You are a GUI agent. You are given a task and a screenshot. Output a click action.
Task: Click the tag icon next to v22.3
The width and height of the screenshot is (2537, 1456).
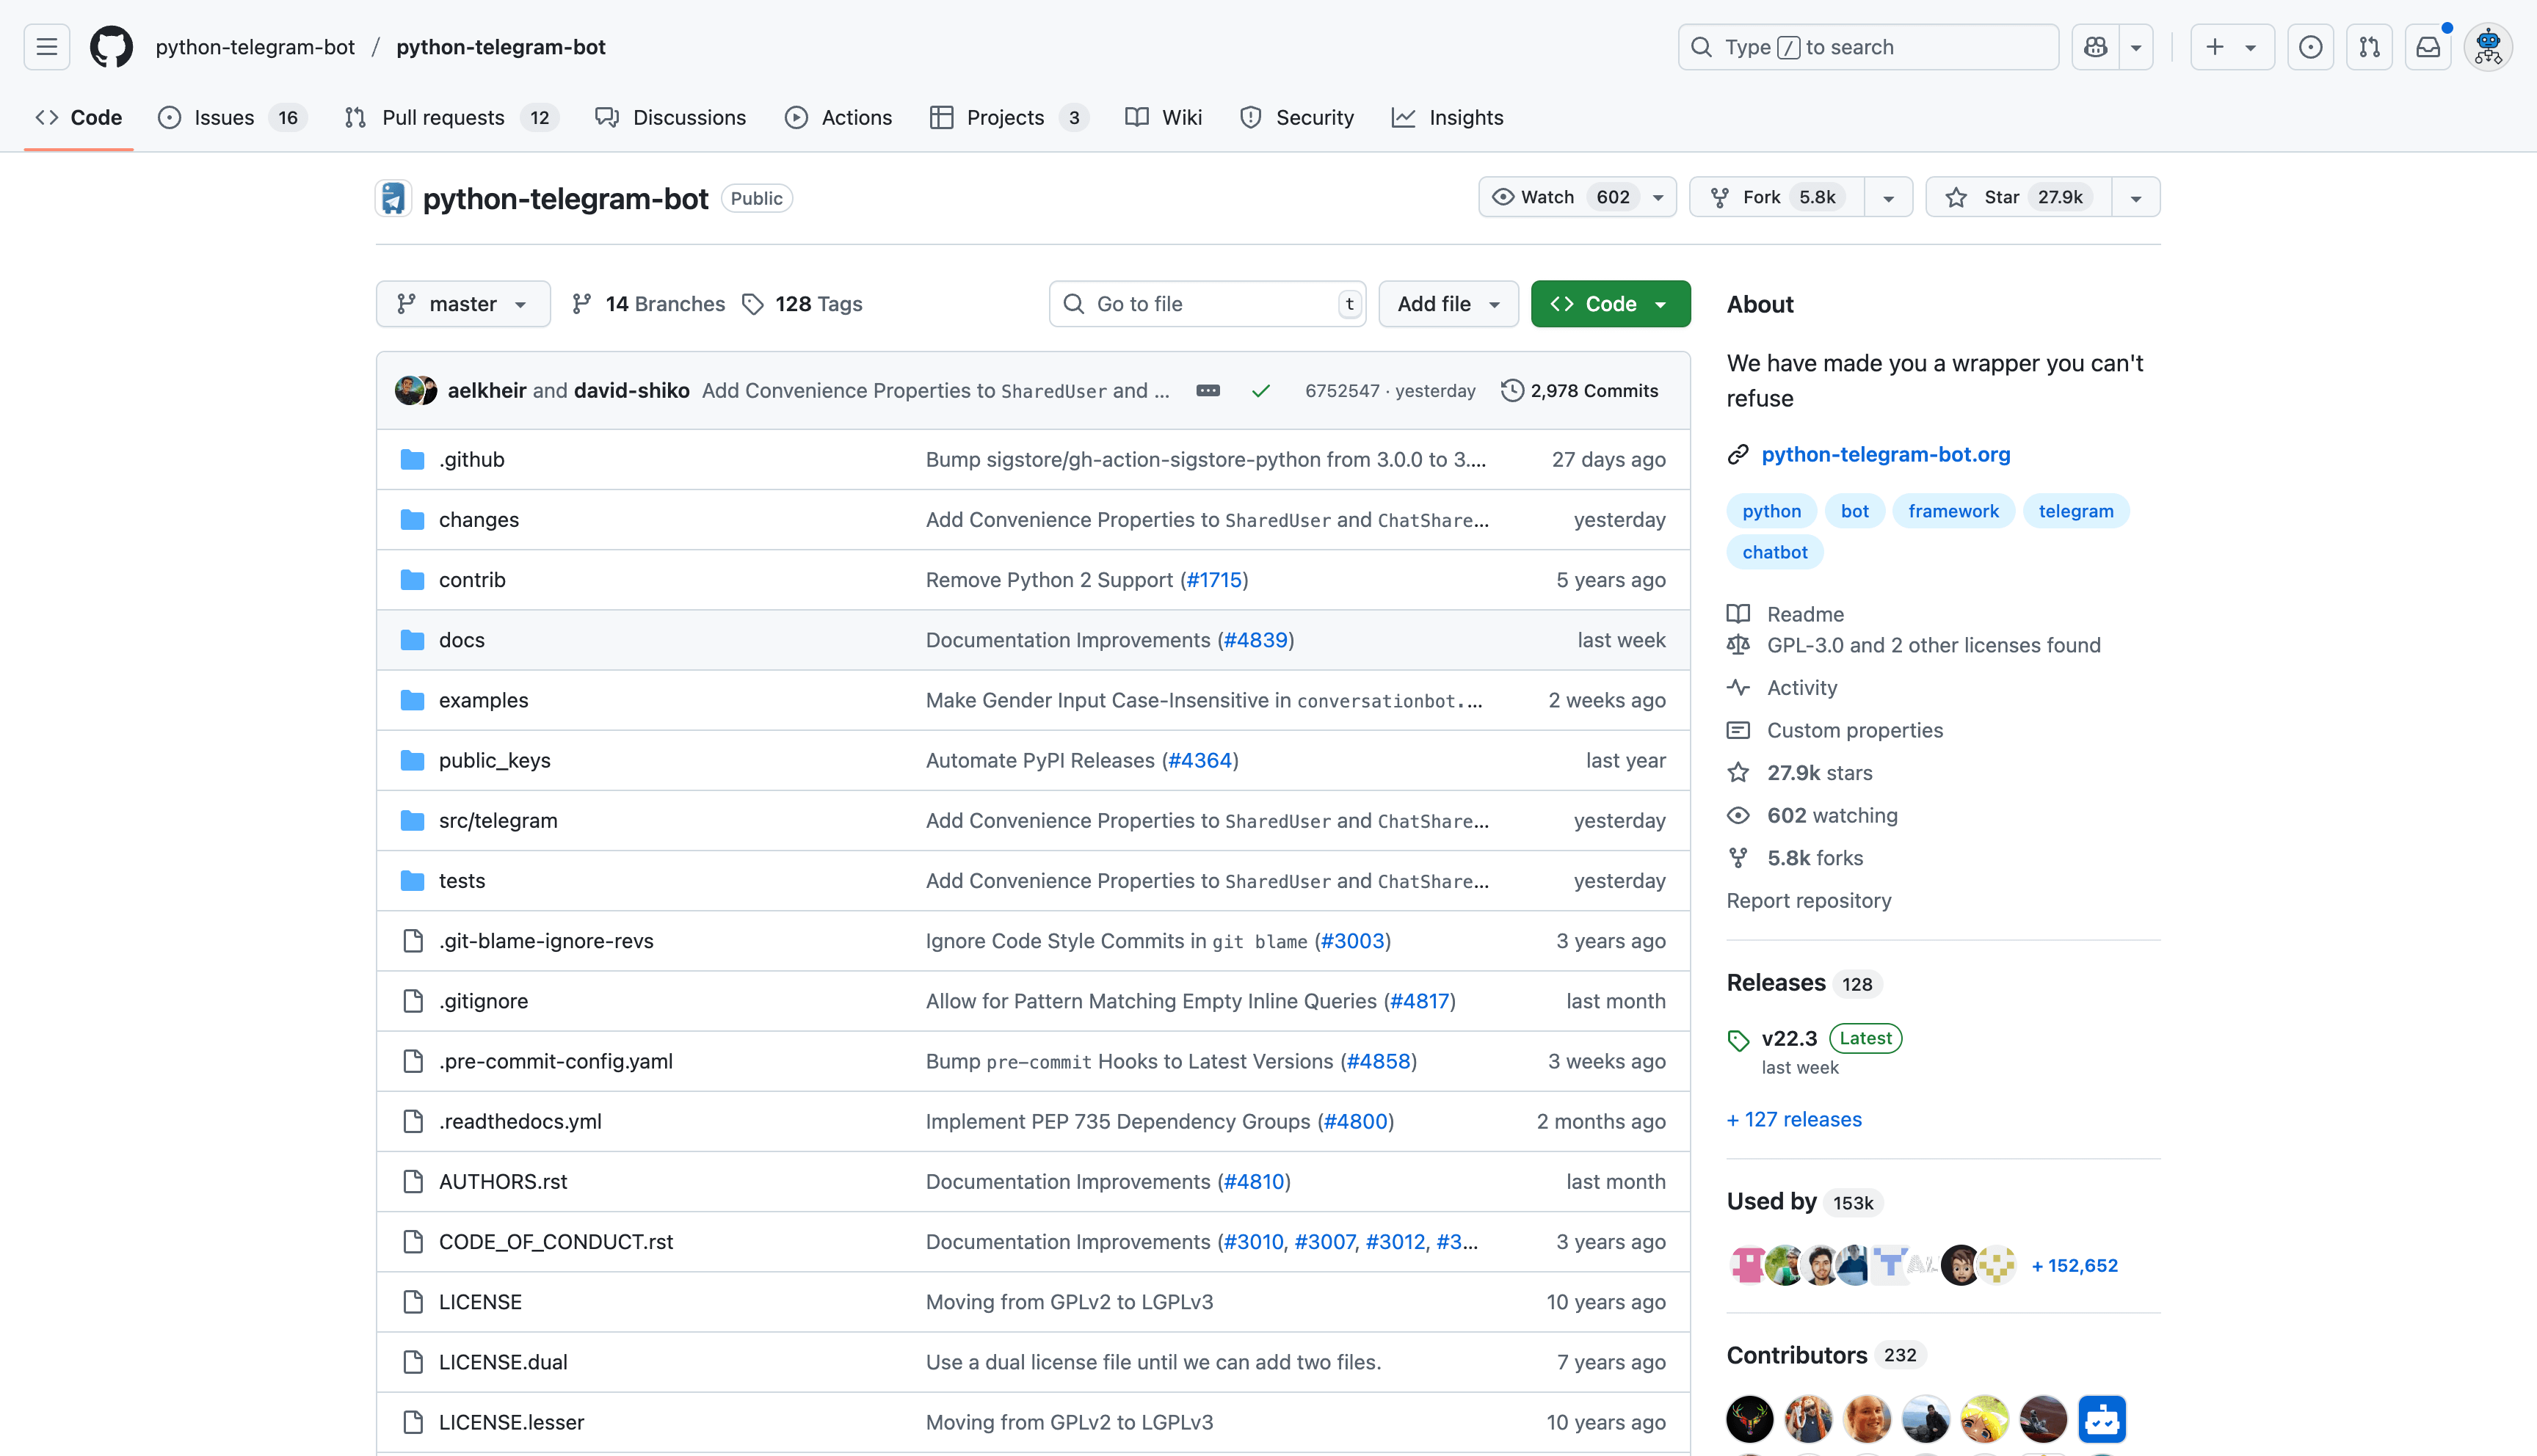[x=1738, y=1040]
